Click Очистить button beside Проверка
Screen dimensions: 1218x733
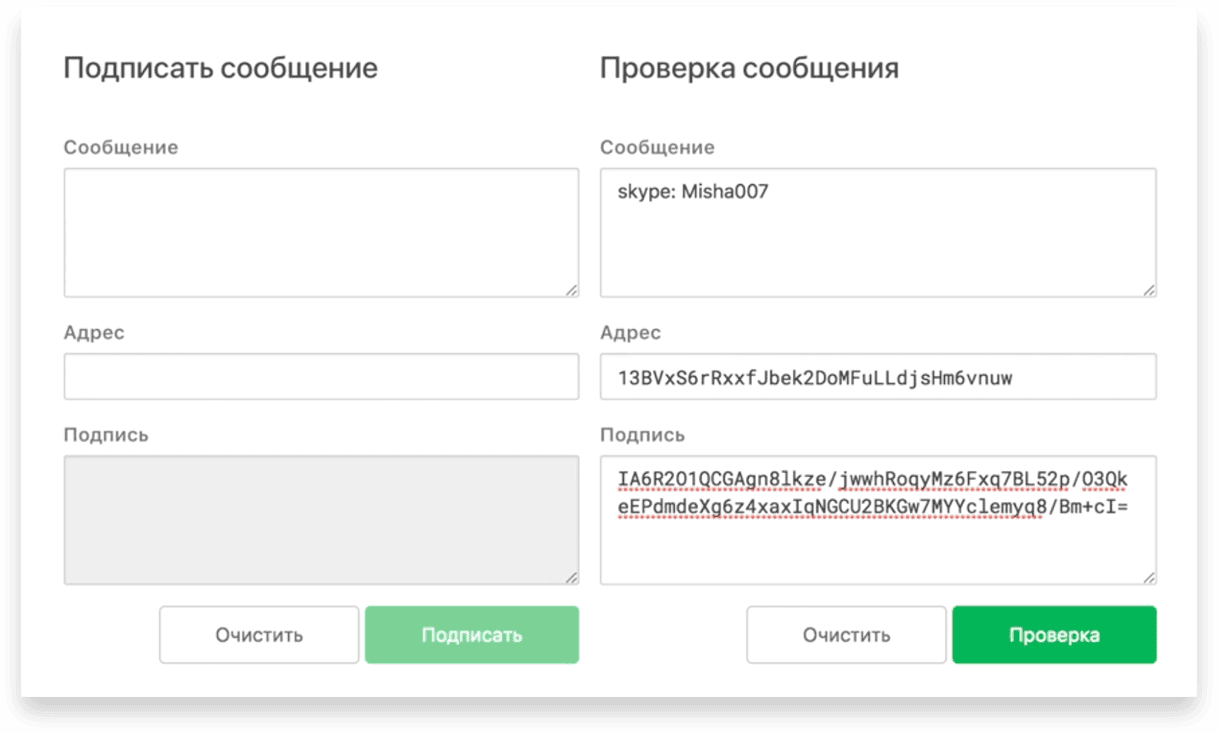coord(846,635)
